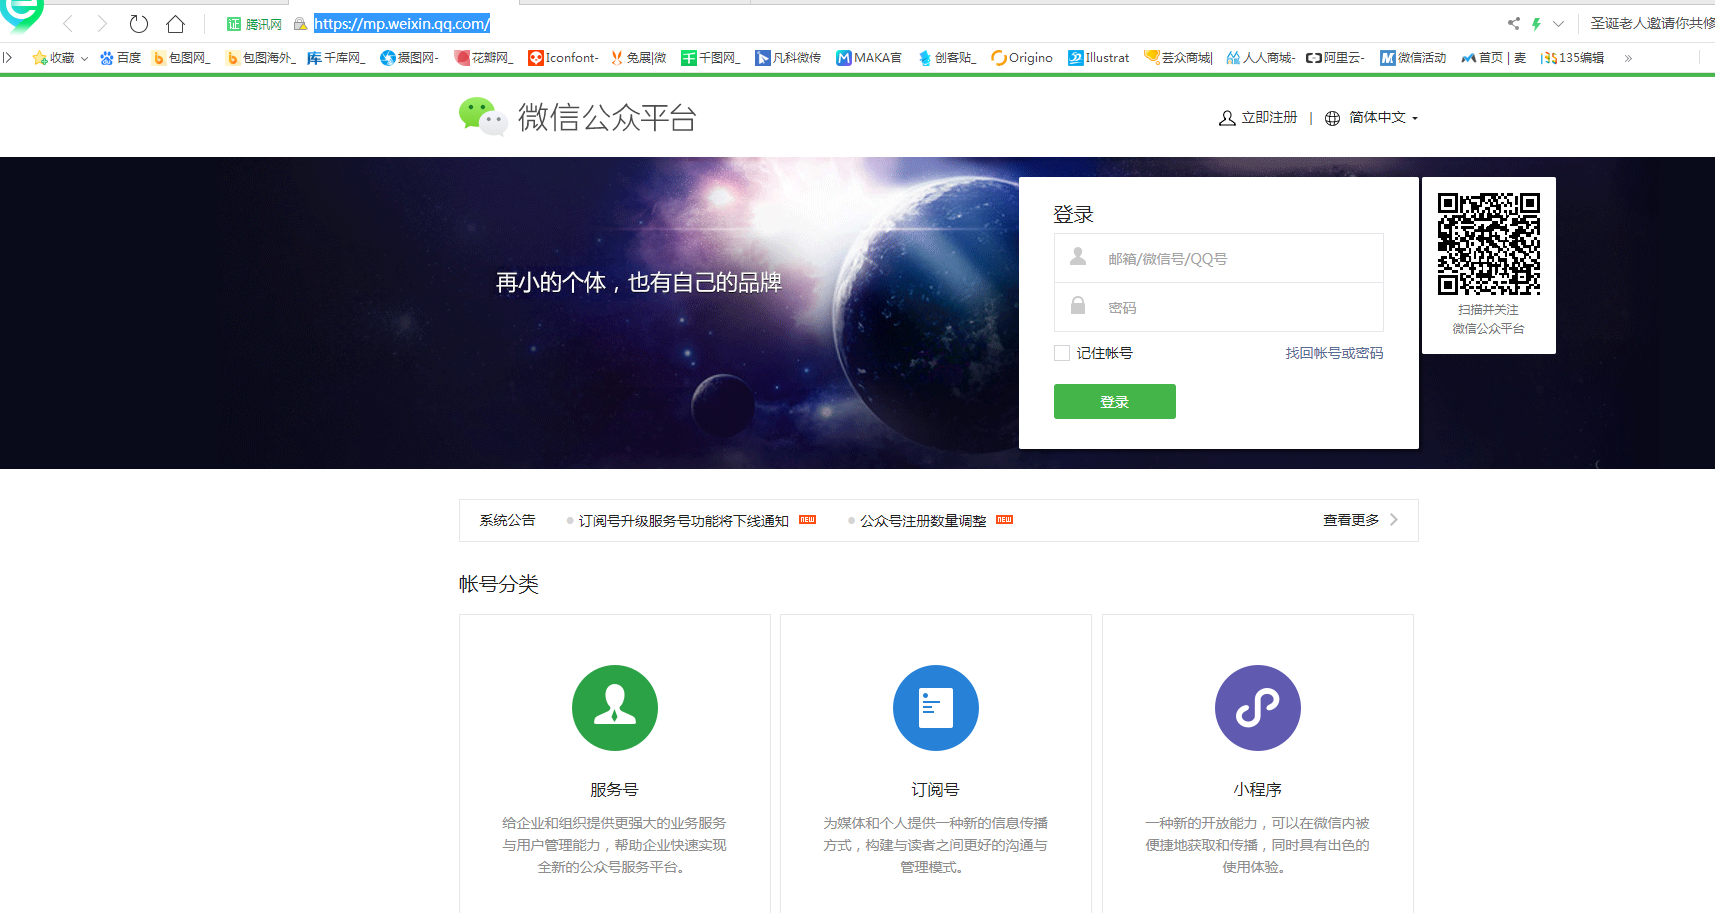The width and height of the screenshot is (1715, 913).
Task: Open the 包图海外 bookmark
Action: point(261,58)
